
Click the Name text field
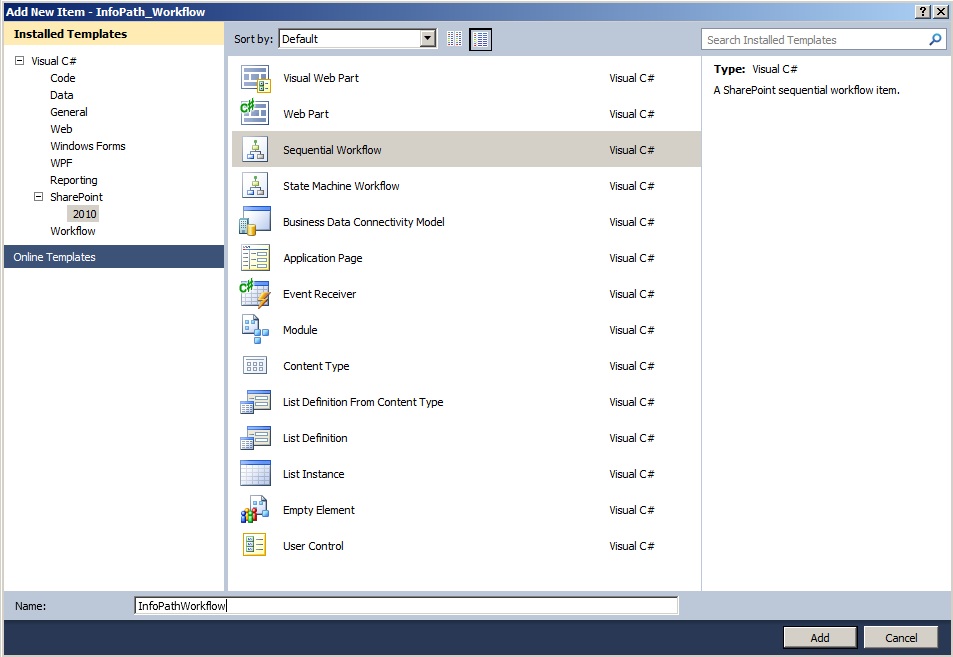pyautogui.click(x=406, y=605)
